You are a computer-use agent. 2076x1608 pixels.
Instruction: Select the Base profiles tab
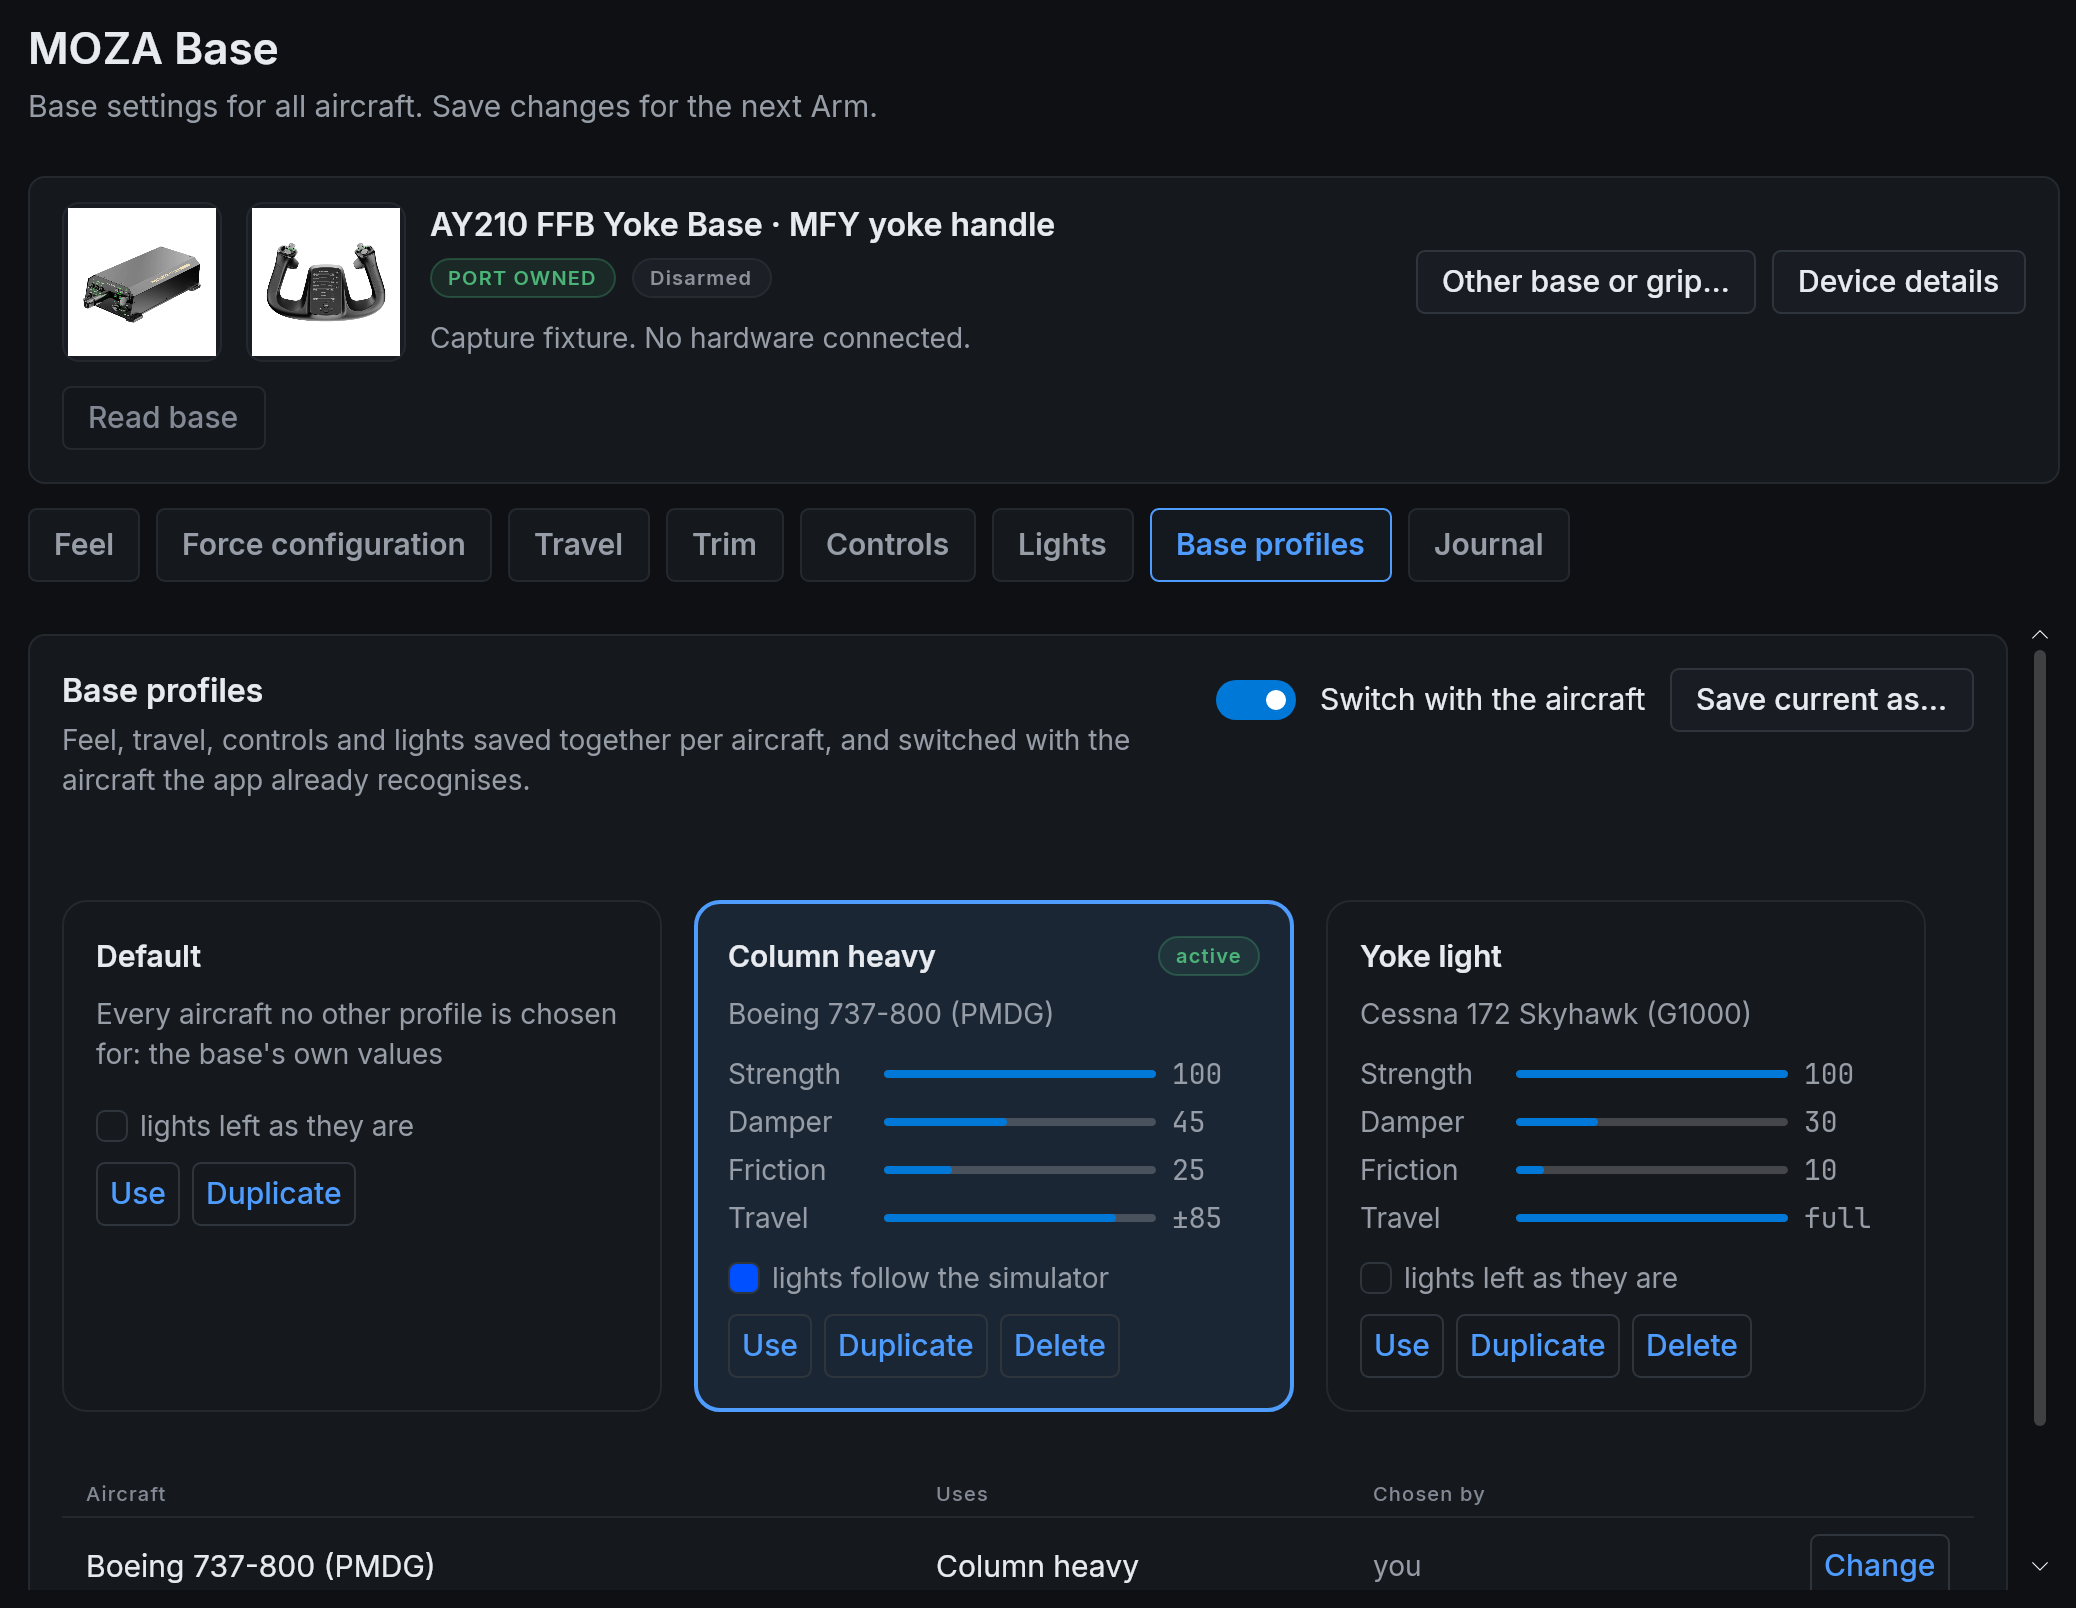pos(1271,545)
